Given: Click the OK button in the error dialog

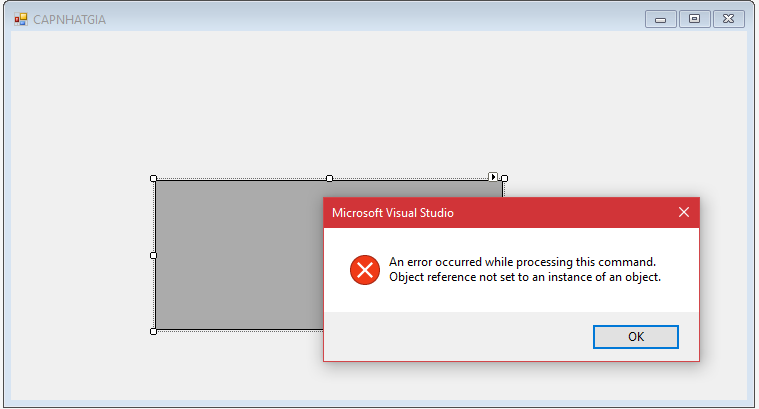Looking at the screenshot, I should 635,336.
